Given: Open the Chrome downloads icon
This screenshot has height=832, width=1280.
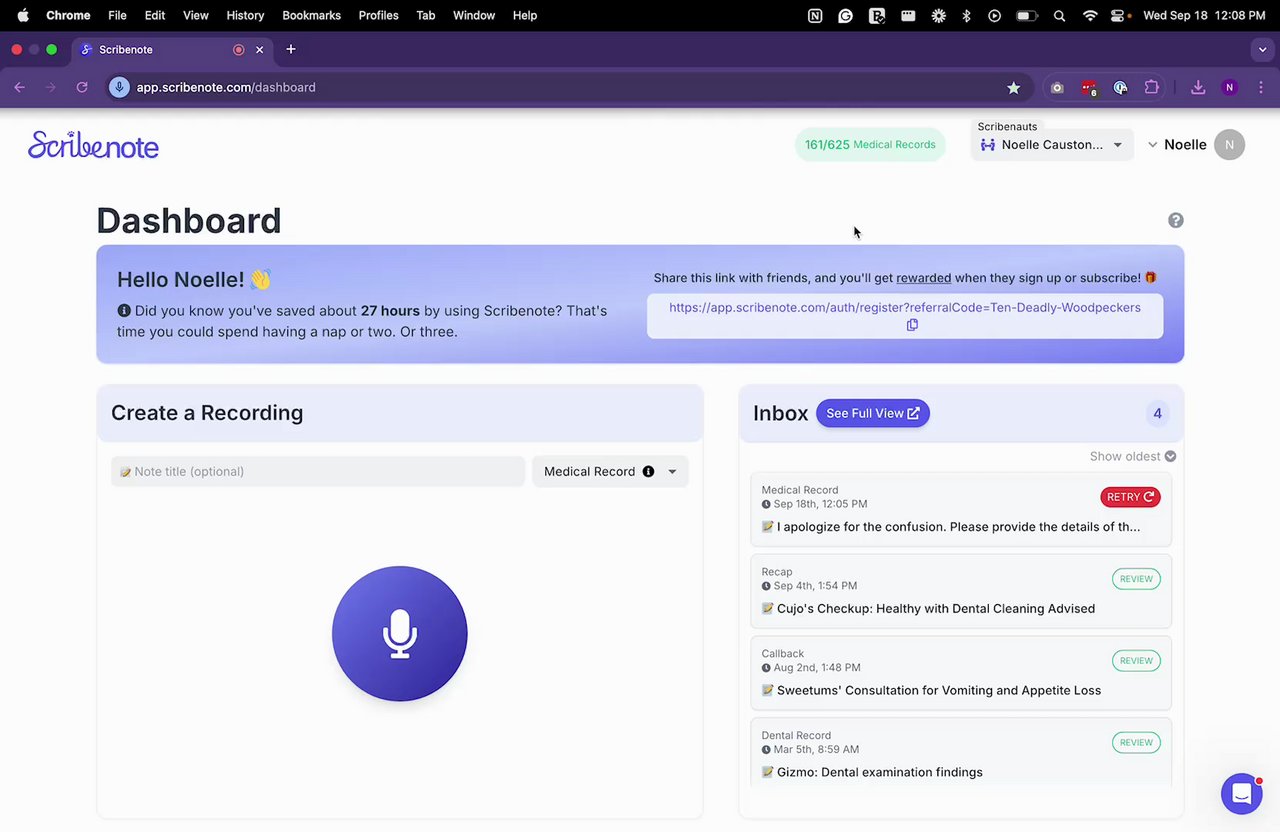Looking at the screenshot, I should click(1197, 88).
